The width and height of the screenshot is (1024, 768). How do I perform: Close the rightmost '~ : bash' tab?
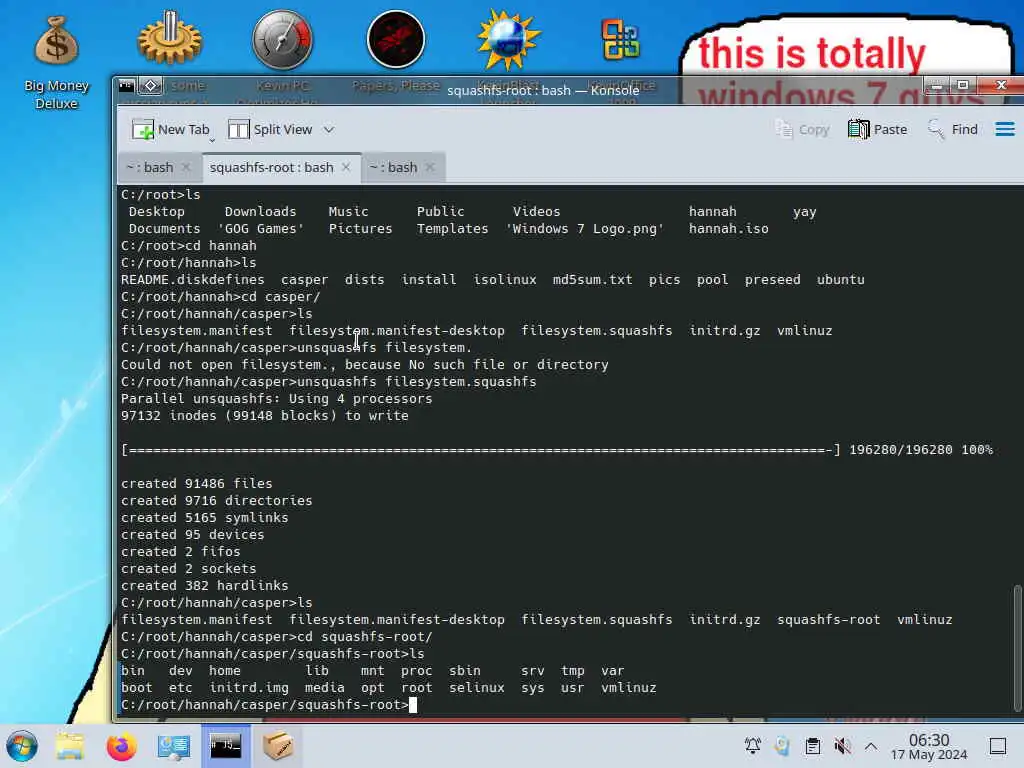coord(430,167)
